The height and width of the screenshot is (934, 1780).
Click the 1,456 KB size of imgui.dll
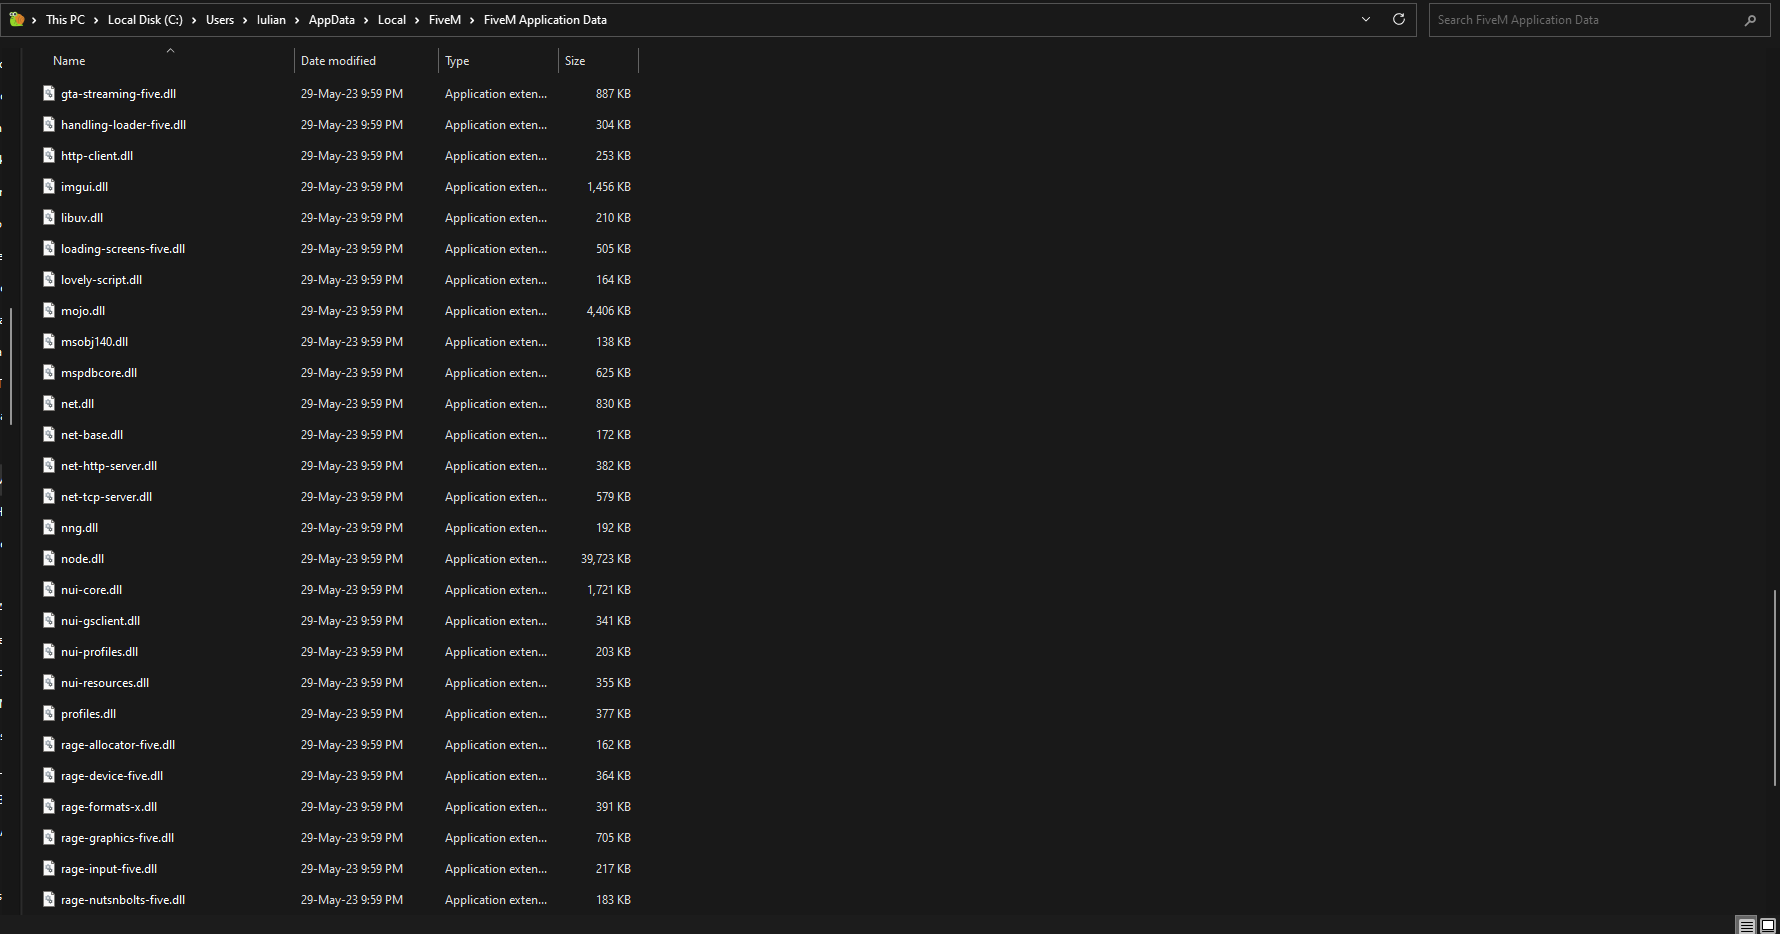609,187
